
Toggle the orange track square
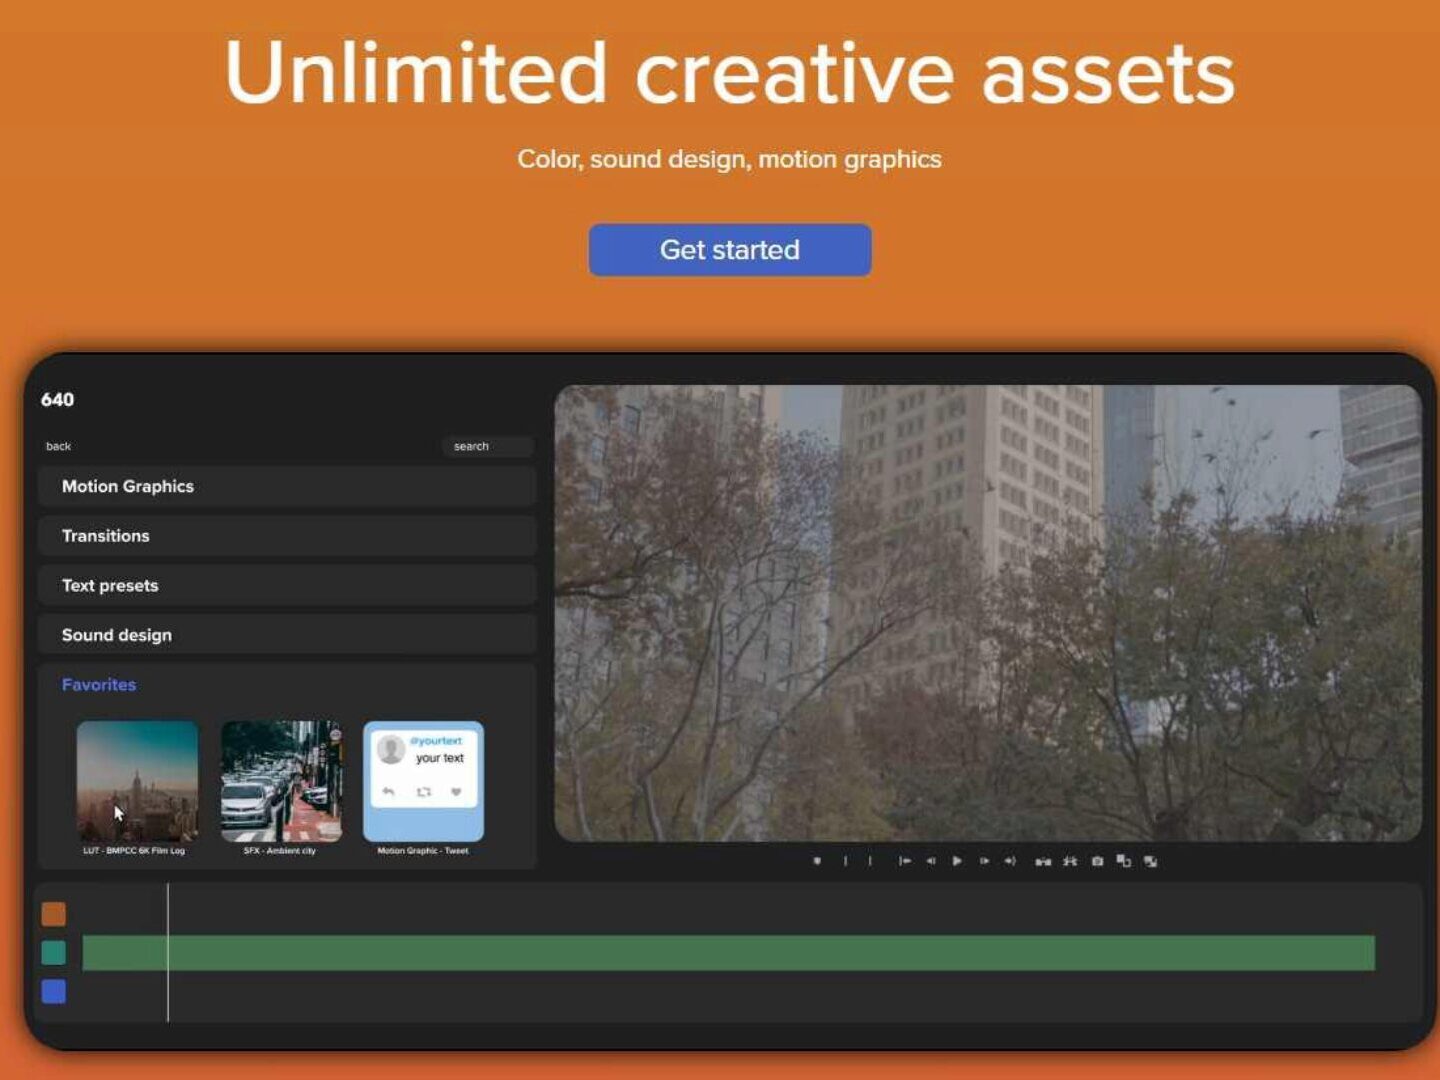(x=54, y=914)
